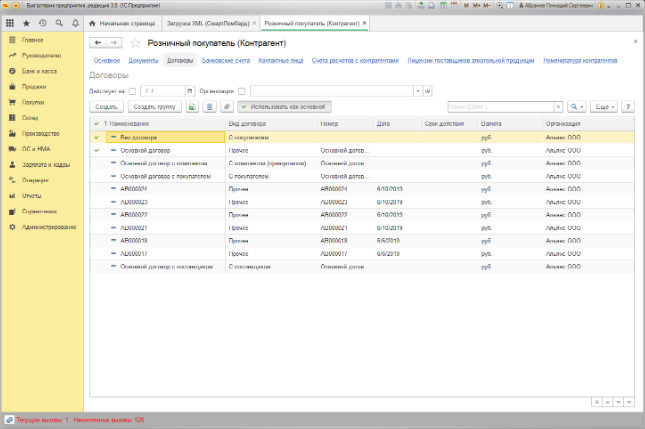Click the M+ memory button in title bar

pos(477,6)
